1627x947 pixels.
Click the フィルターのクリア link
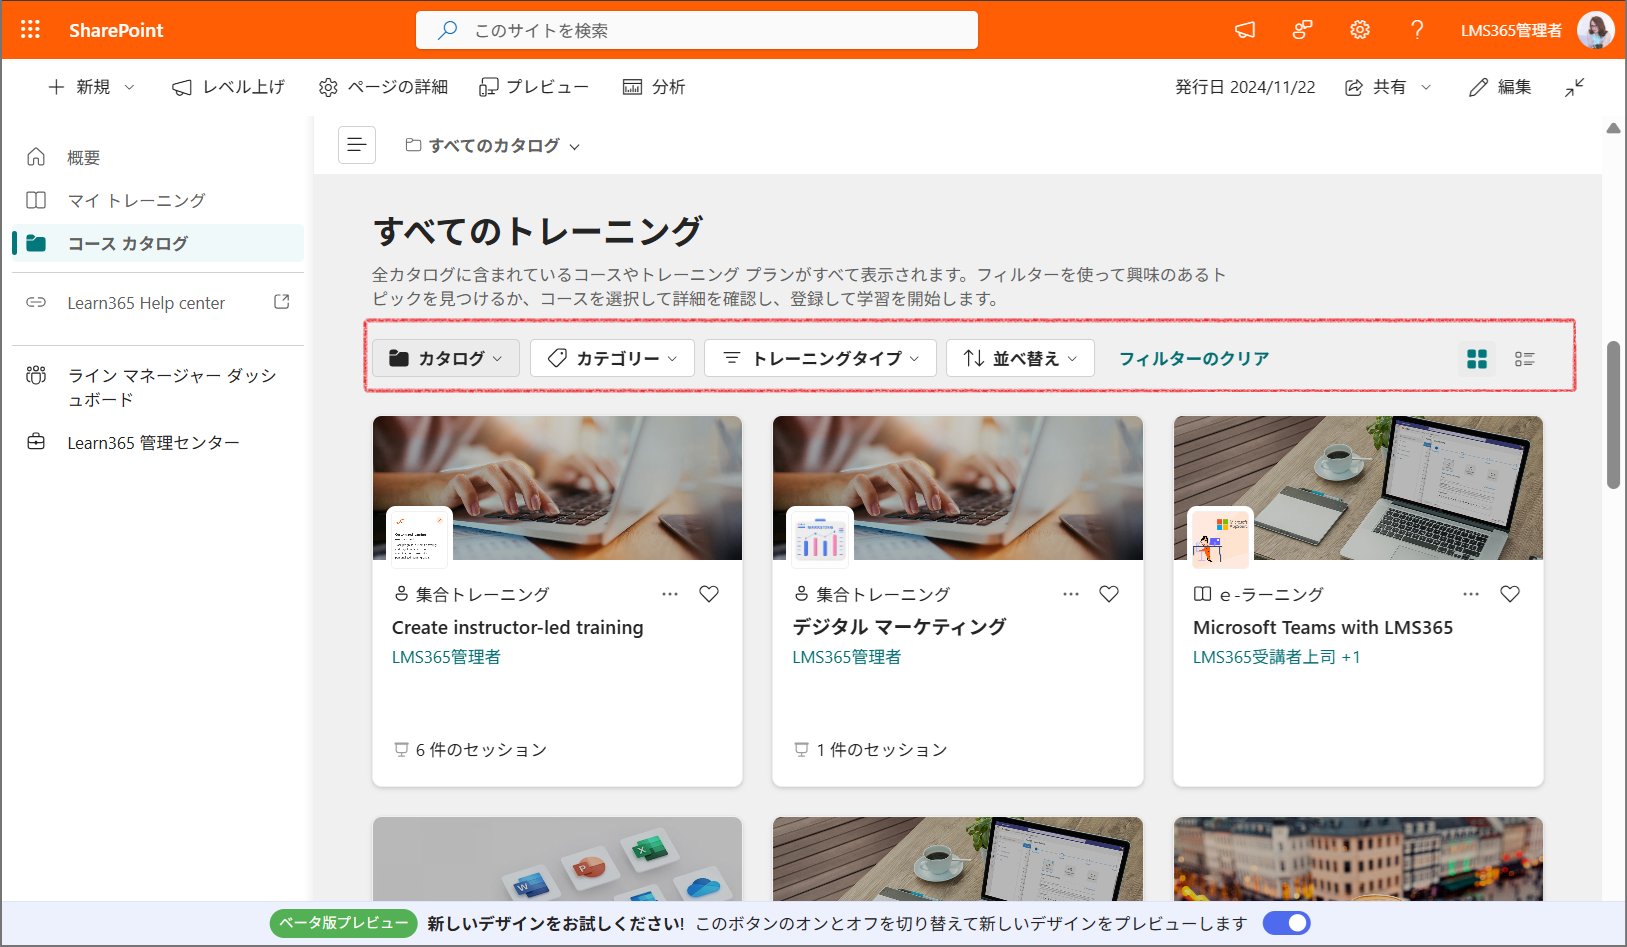point(1193,358)
